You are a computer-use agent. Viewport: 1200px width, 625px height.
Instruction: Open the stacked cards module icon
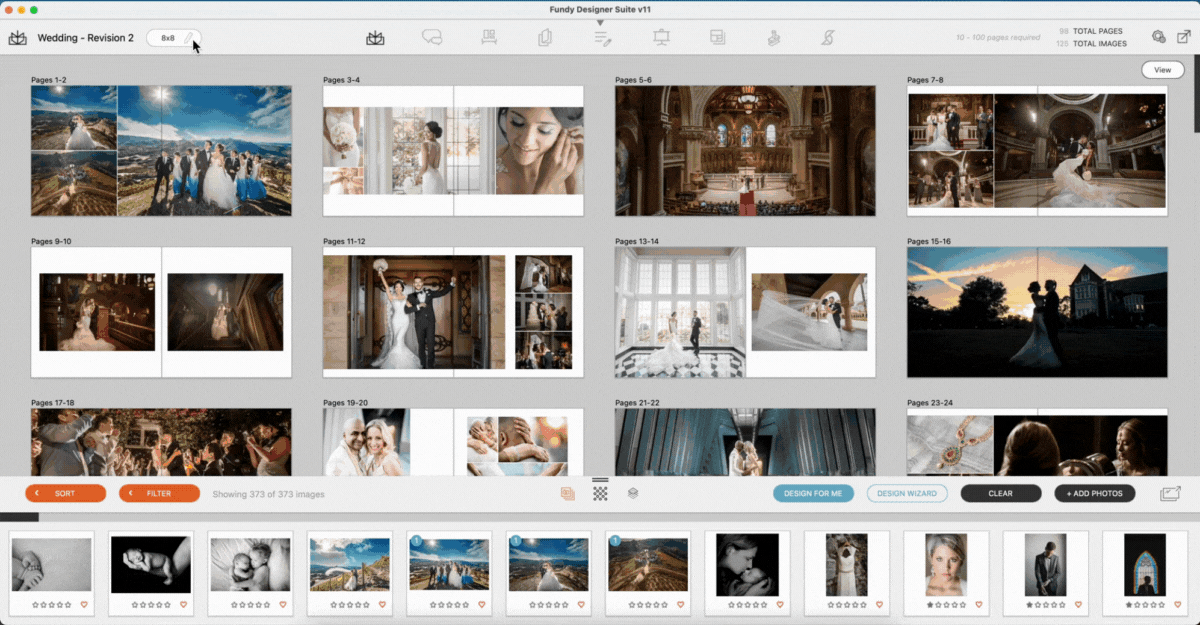545,38
